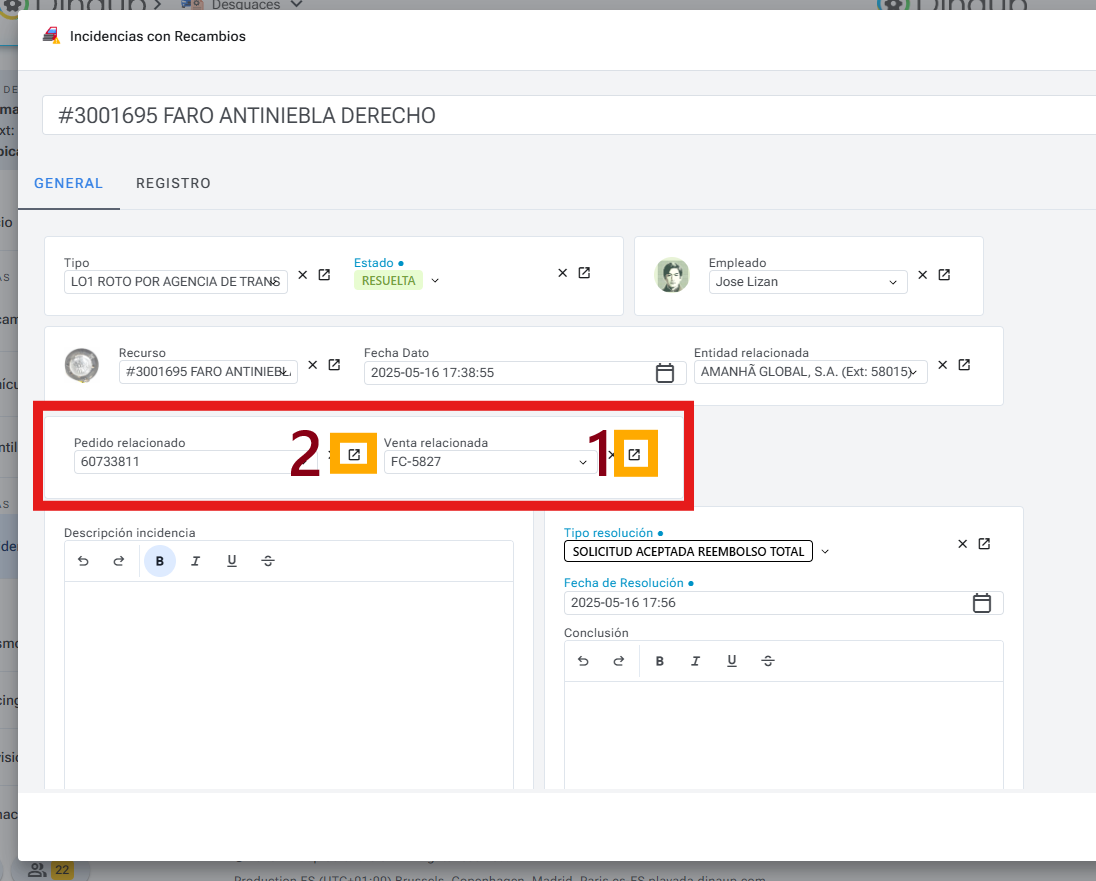
Task: Switch to the REGISTRO tab
Action: point(173,183)
